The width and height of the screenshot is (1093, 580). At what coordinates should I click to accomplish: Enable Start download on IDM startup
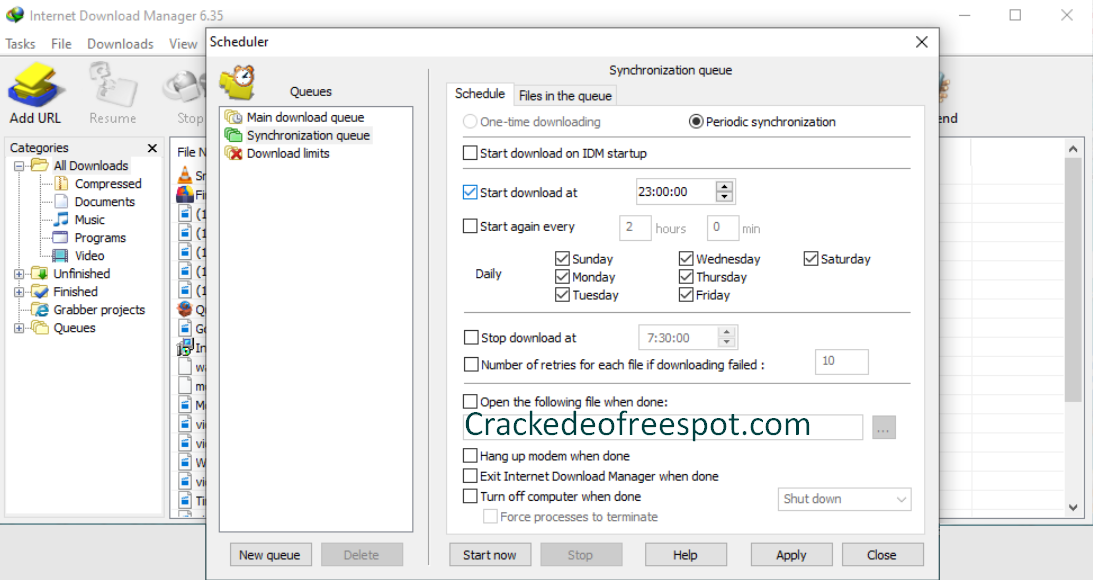(x=470, y=153)
